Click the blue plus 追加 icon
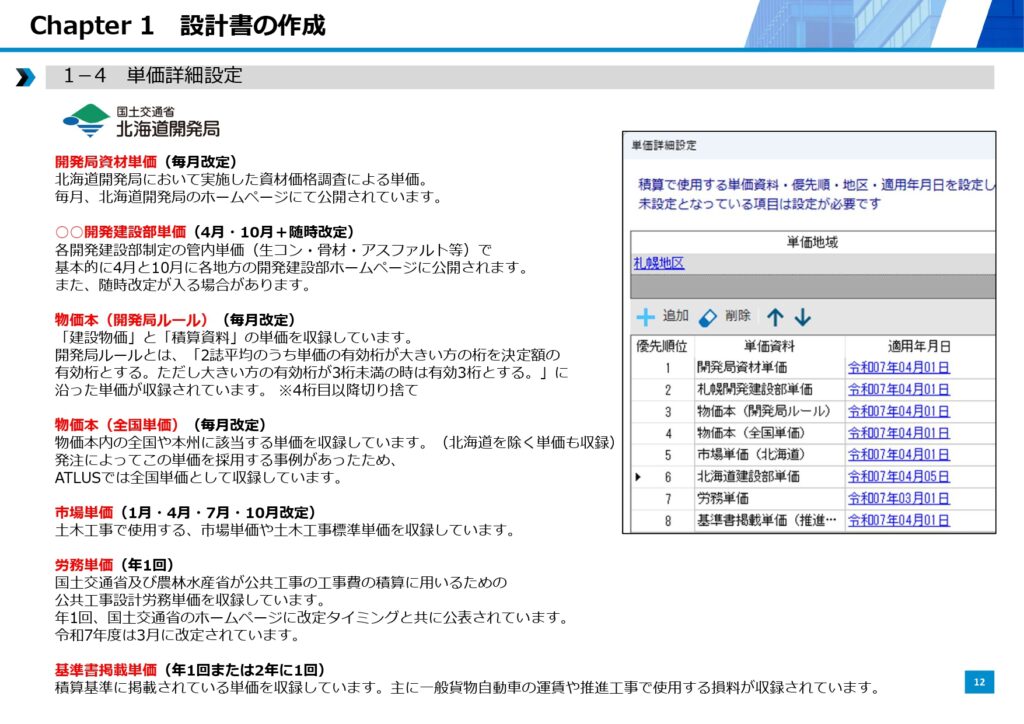 [x=647, y=317]
